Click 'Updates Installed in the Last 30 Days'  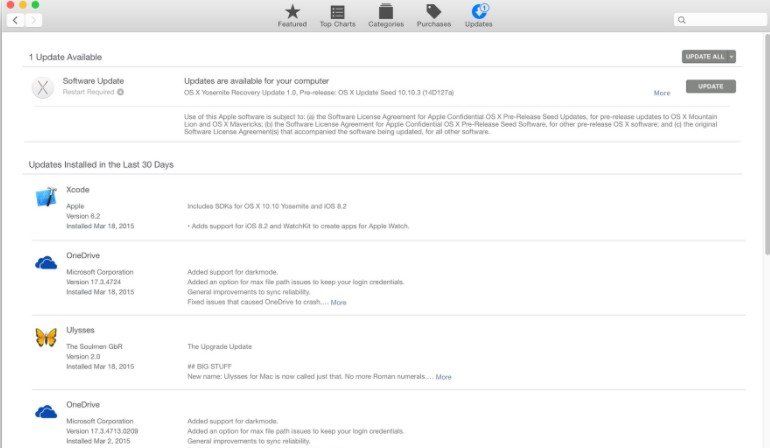[101, 165]
